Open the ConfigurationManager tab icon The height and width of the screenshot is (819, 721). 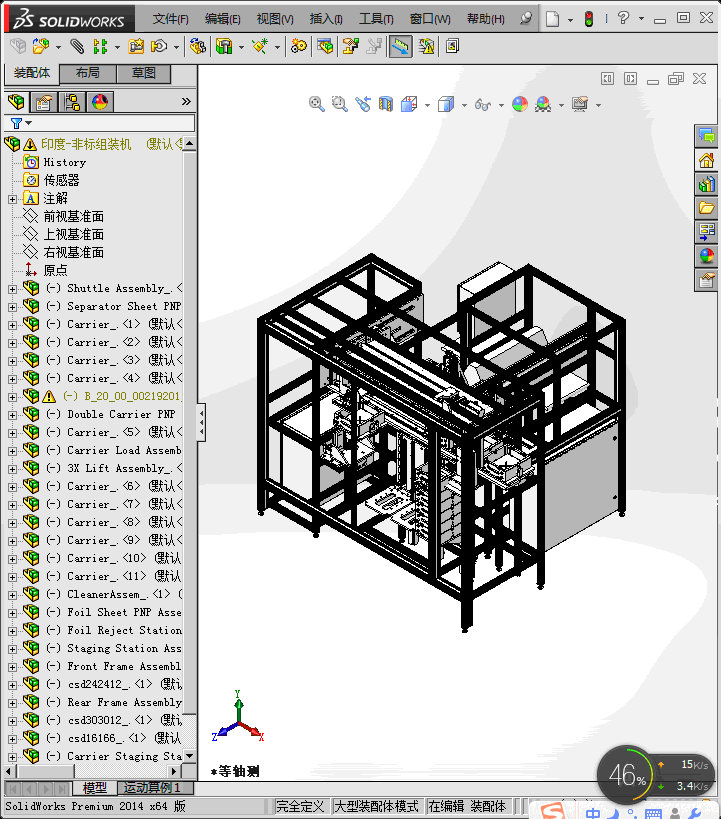pos(72,102)
